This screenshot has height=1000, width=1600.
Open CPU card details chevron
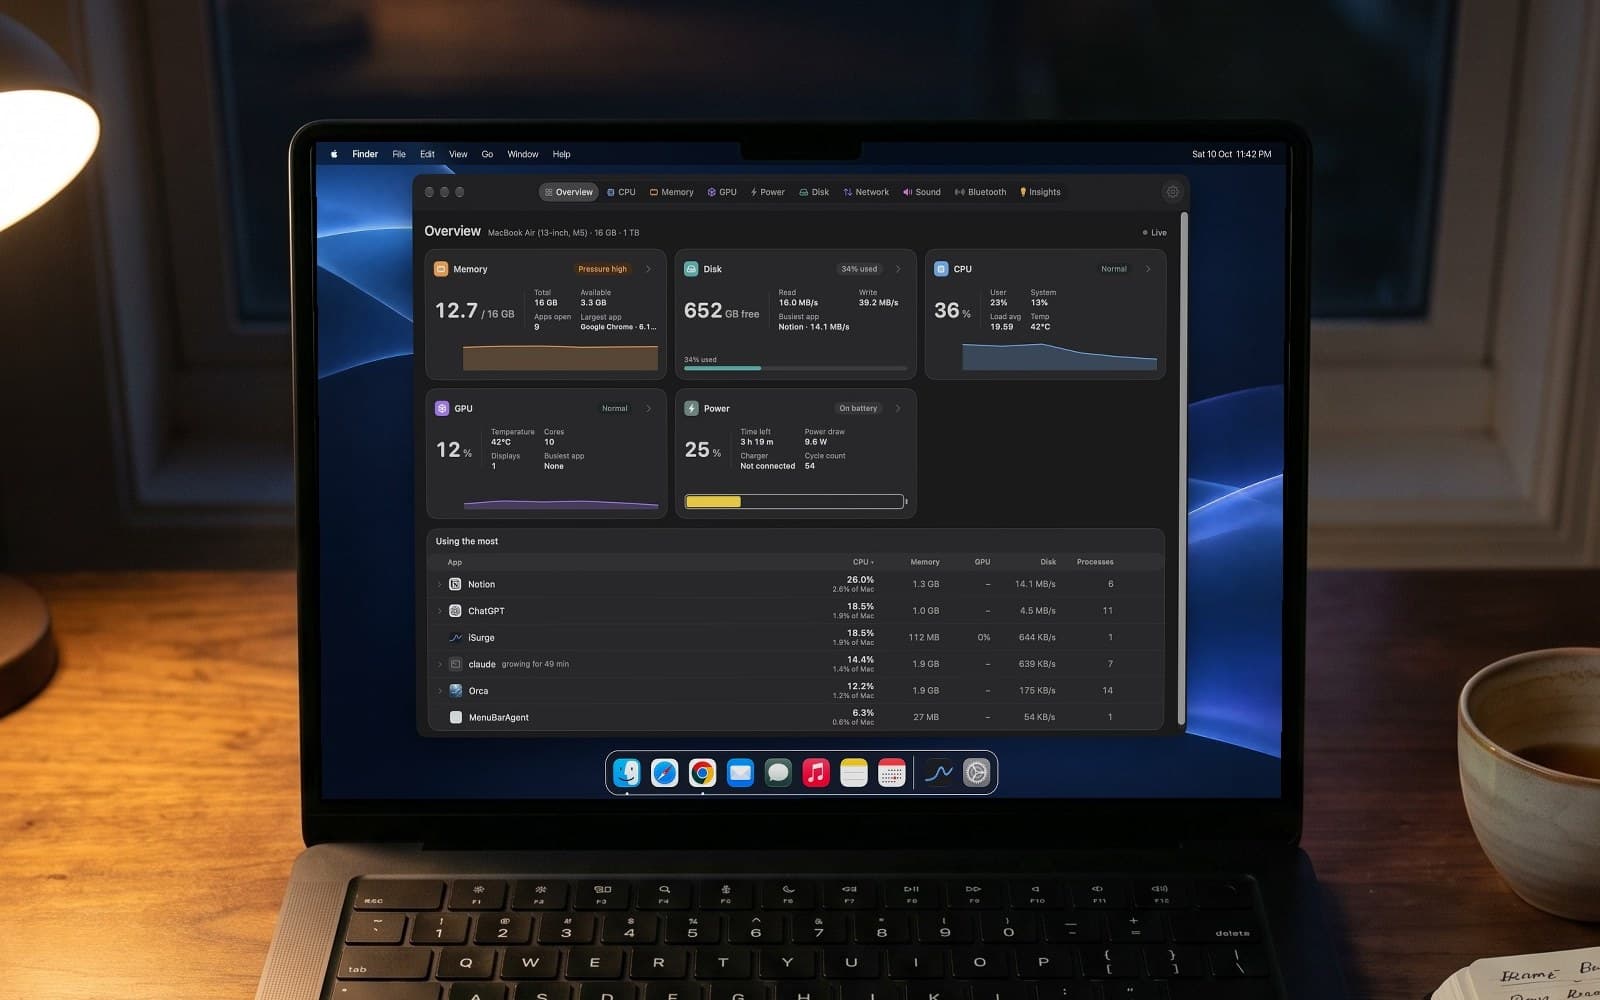click(x=1148, y=269)
